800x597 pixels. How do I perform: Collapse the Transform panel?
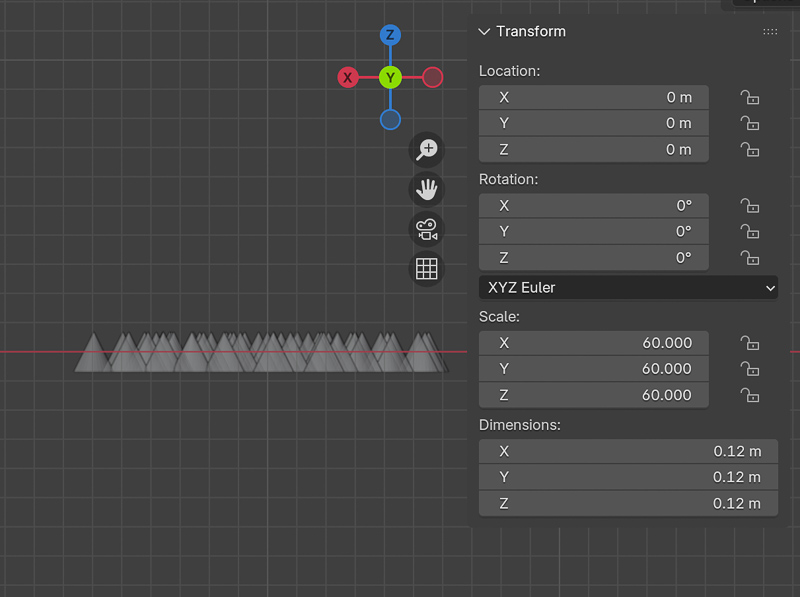(485, 32)
